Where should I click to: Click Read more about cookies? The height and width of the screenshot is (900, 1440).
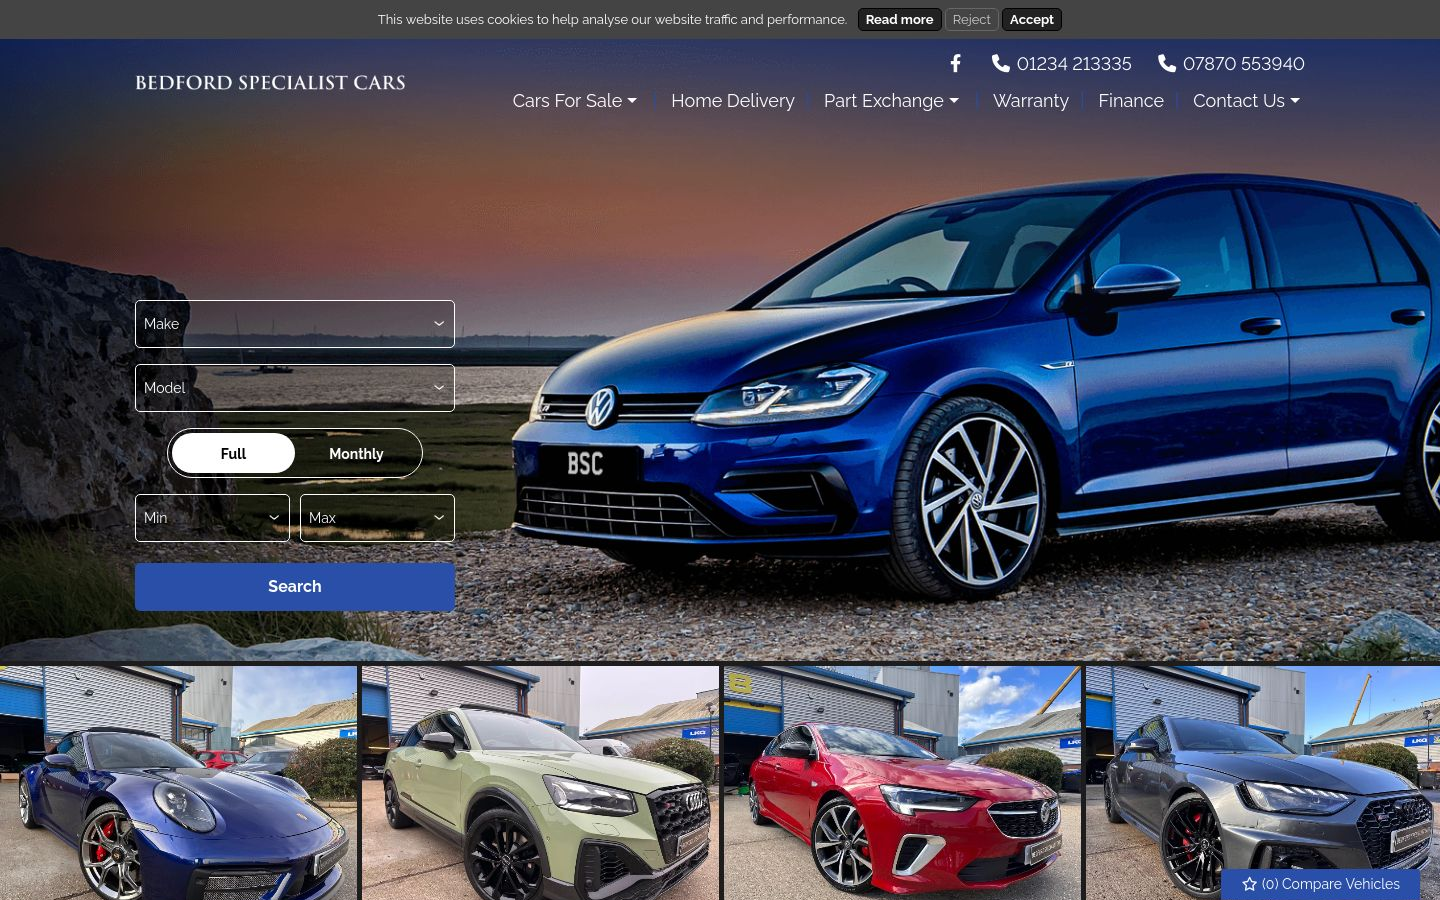(x=899, y=19)
